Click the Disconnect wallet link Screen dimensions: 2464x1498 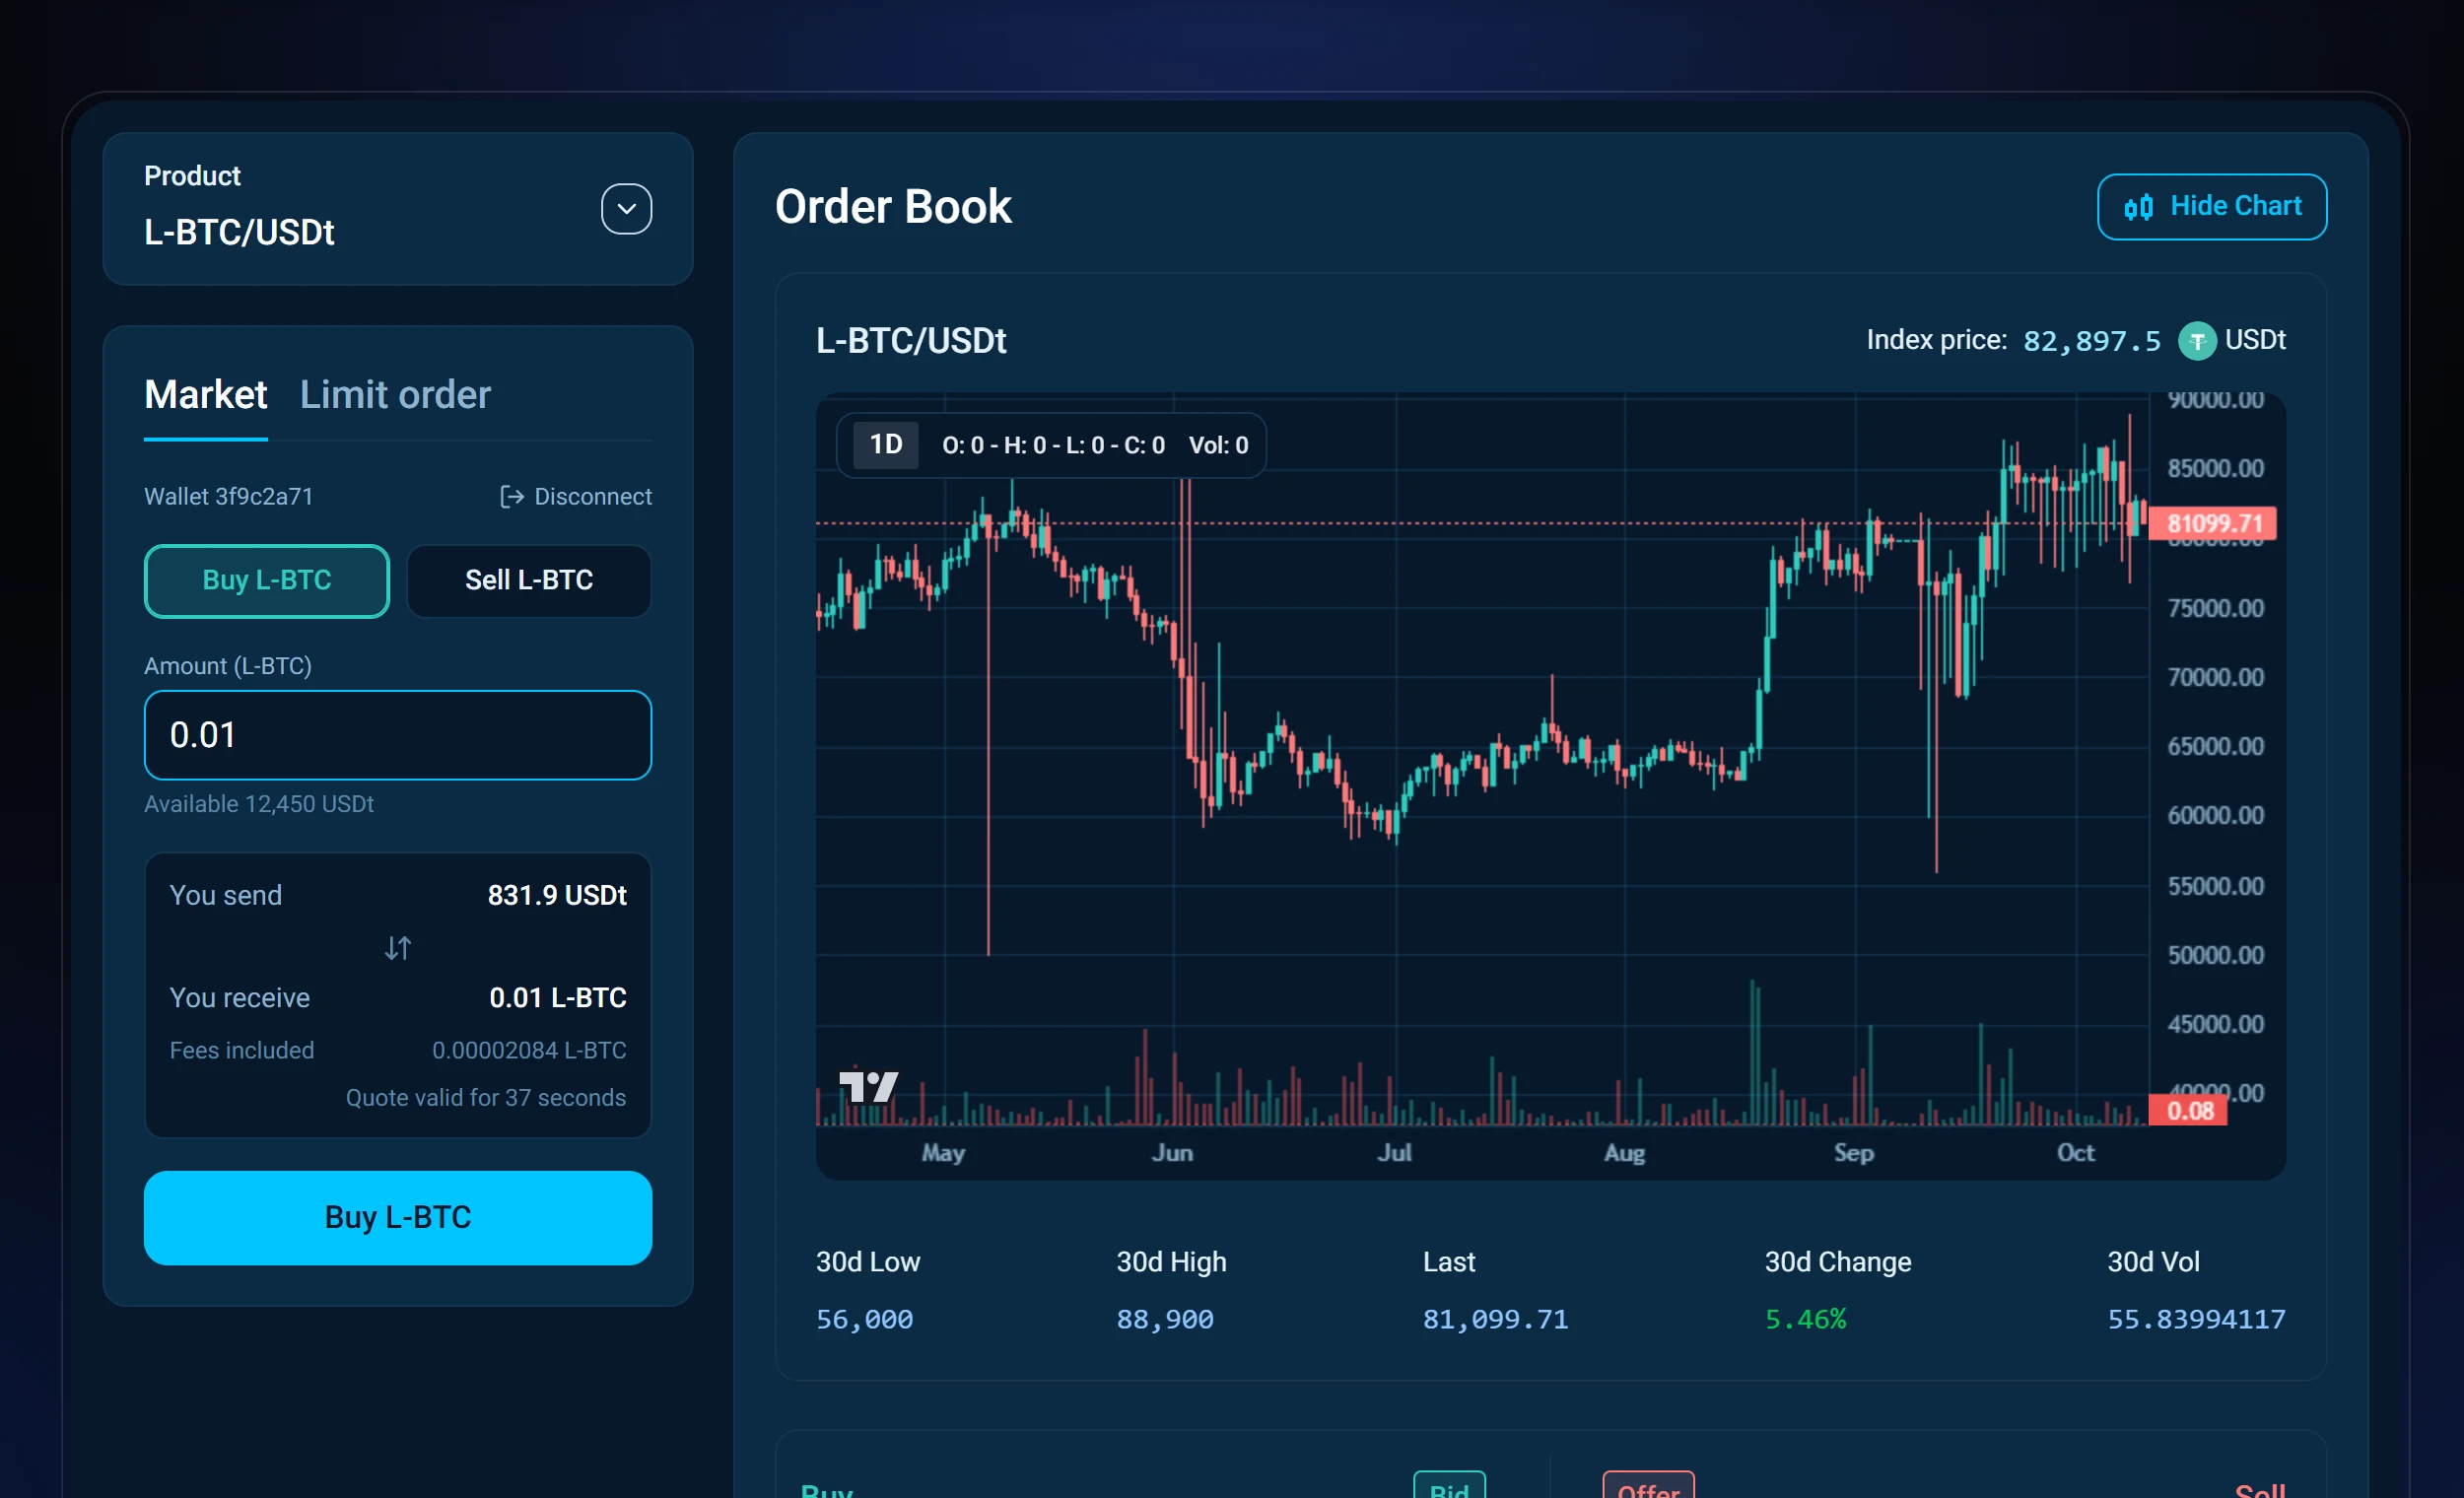575,496
